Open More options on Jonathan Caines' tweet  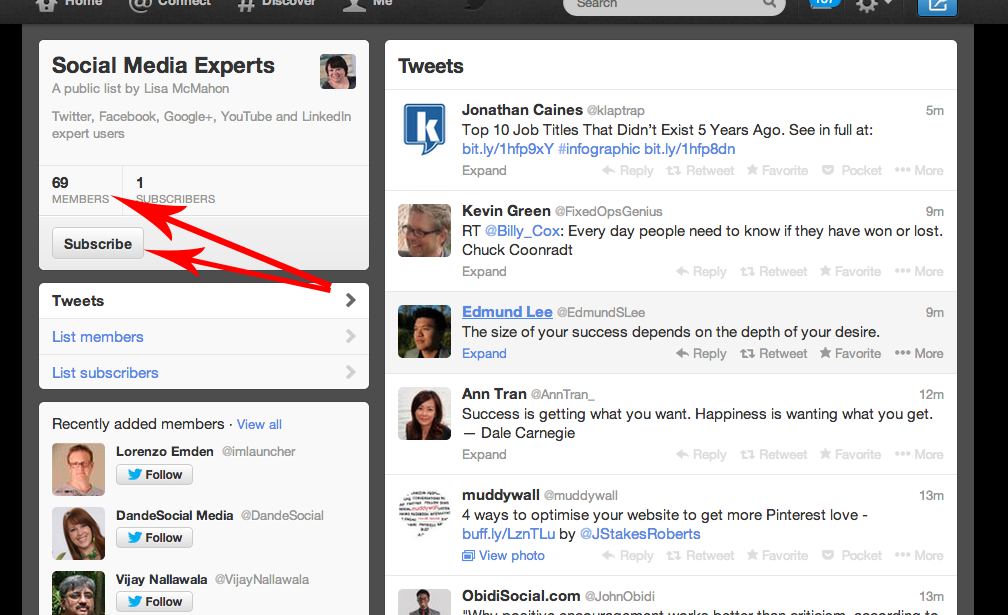(919, 170)
